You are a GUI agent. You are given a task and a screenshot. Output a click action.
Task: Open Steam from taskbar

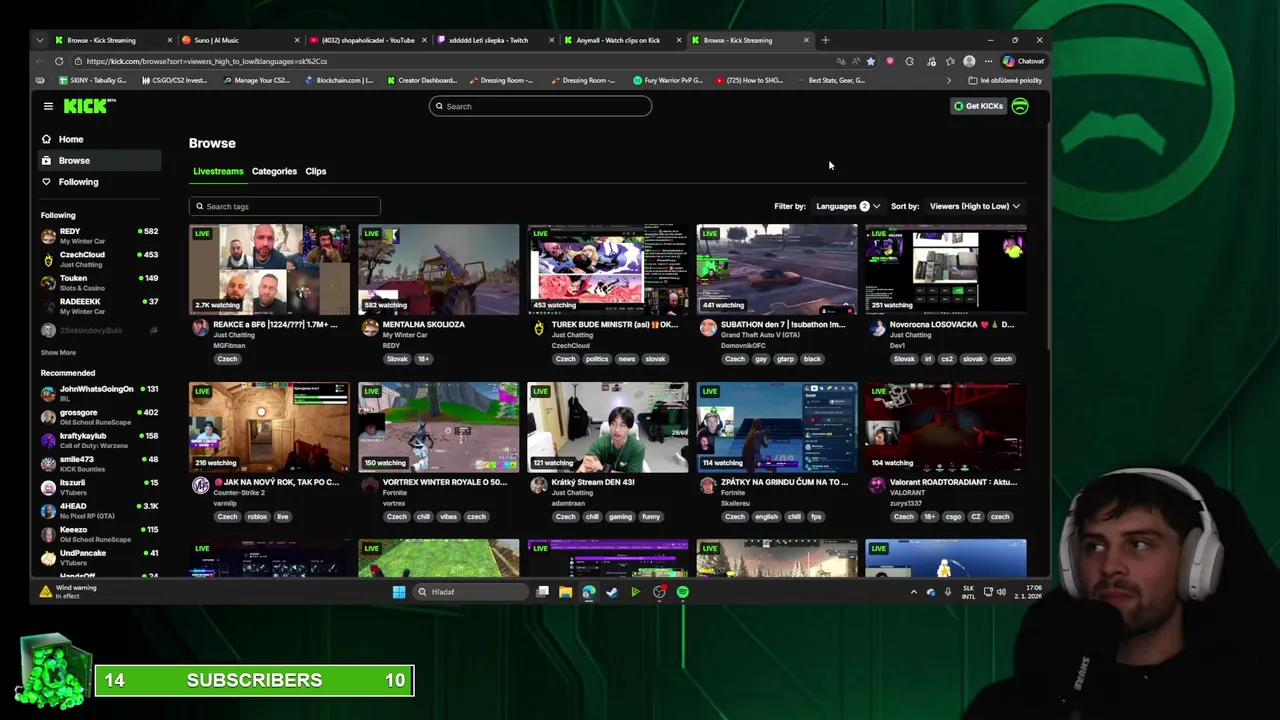tap(612, 592)
